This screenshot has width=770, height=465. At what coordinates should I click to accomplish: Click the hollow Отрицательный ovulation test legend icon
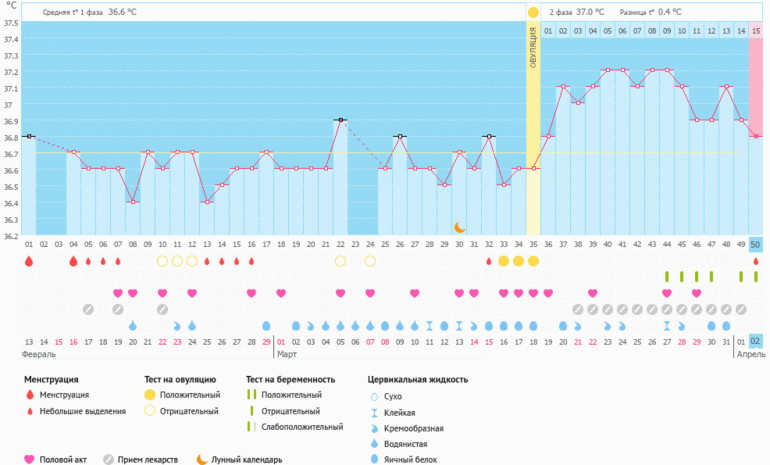[x=151, y=411]
